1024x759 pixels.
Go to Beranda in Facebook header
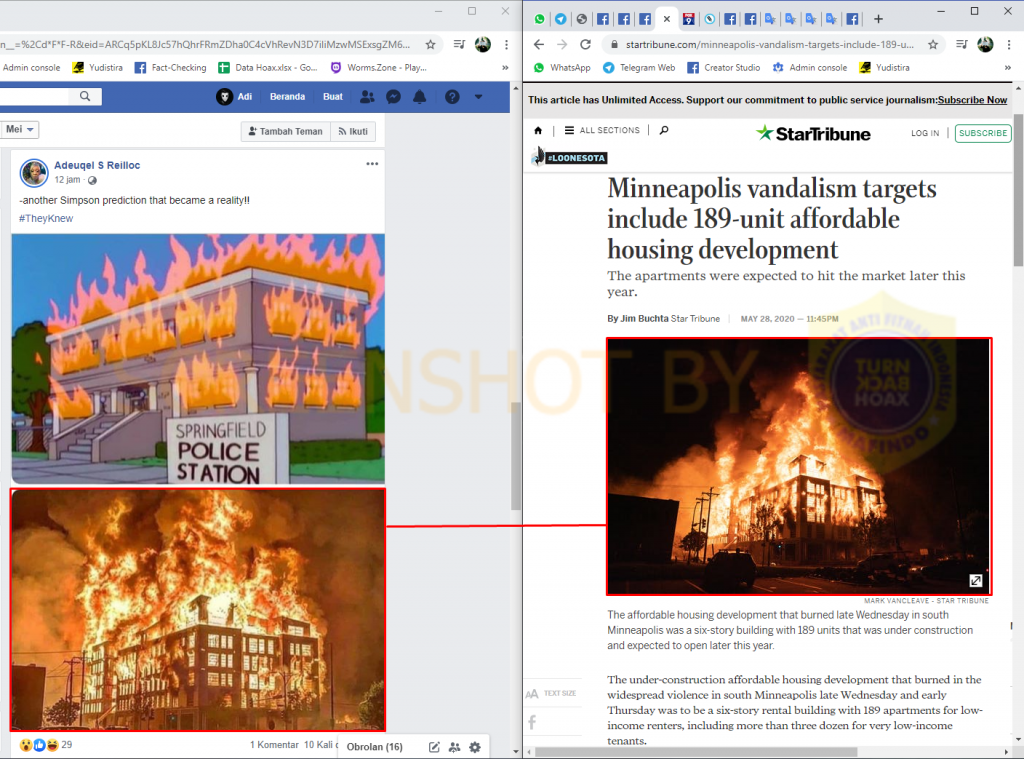coord(287,97)
